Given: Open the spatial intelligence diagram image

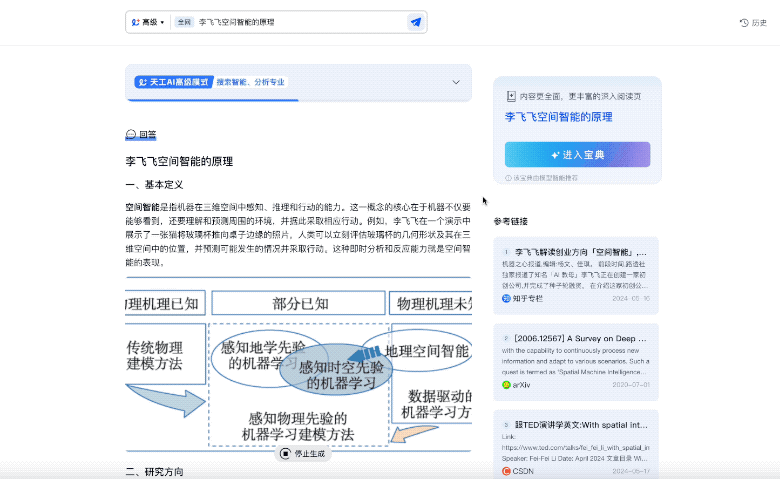Looking at the screenshot, I should pyautogui.click(x=298, y=364).
